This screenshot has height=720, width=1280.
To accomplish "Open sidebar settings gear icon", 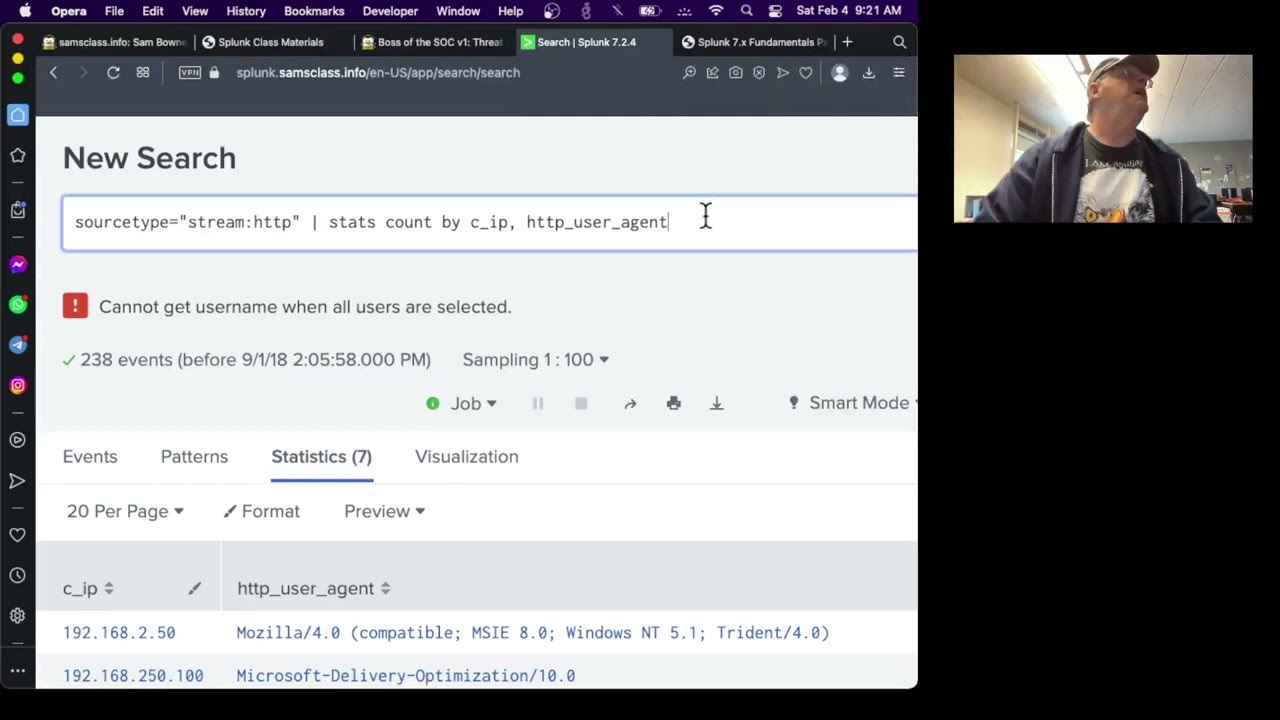I will (x=18, y=616).
